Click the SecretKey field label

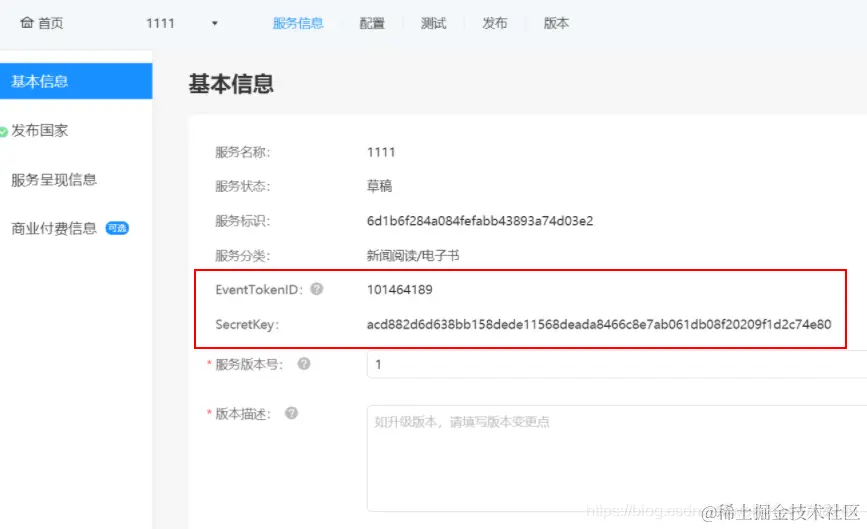tap(247, 324)
